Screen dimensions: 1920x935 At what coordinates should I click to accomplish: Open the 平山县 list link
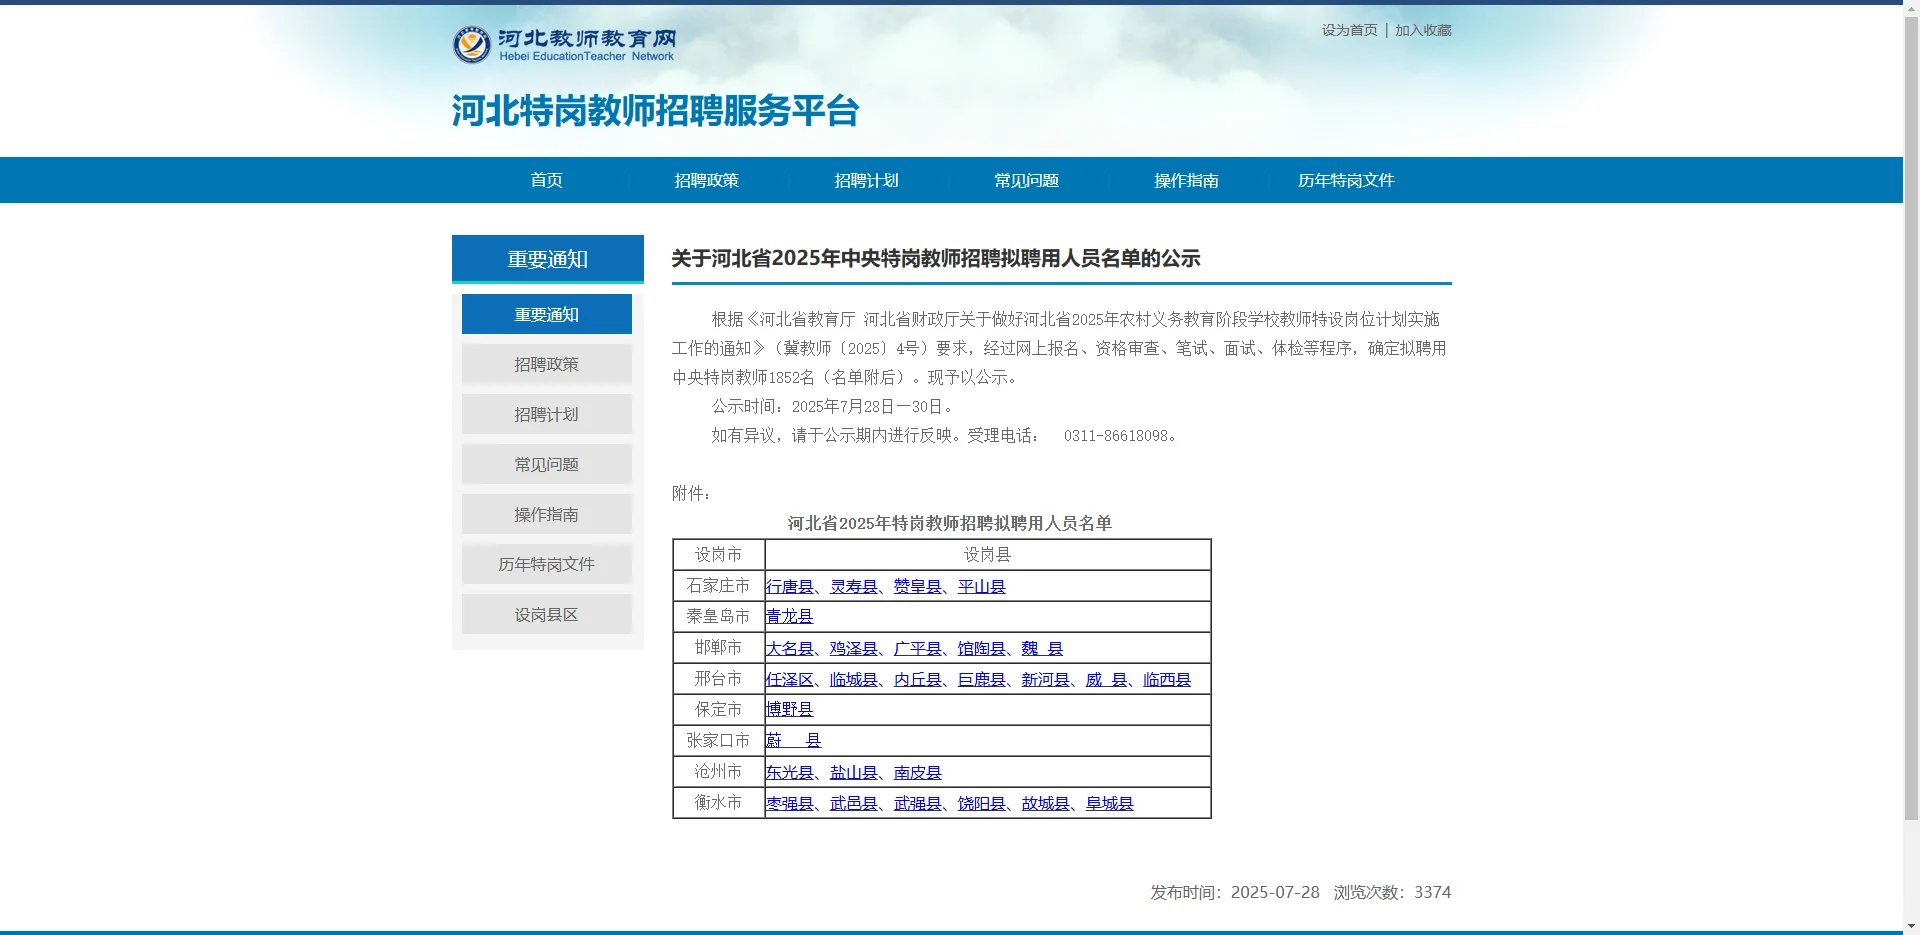point(982,587)
